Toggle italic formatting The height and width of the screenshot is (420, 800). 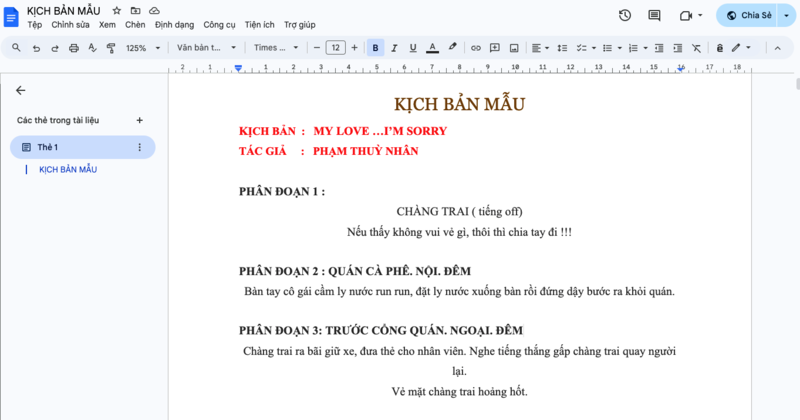pyautogui.click(x=394, y=48)
